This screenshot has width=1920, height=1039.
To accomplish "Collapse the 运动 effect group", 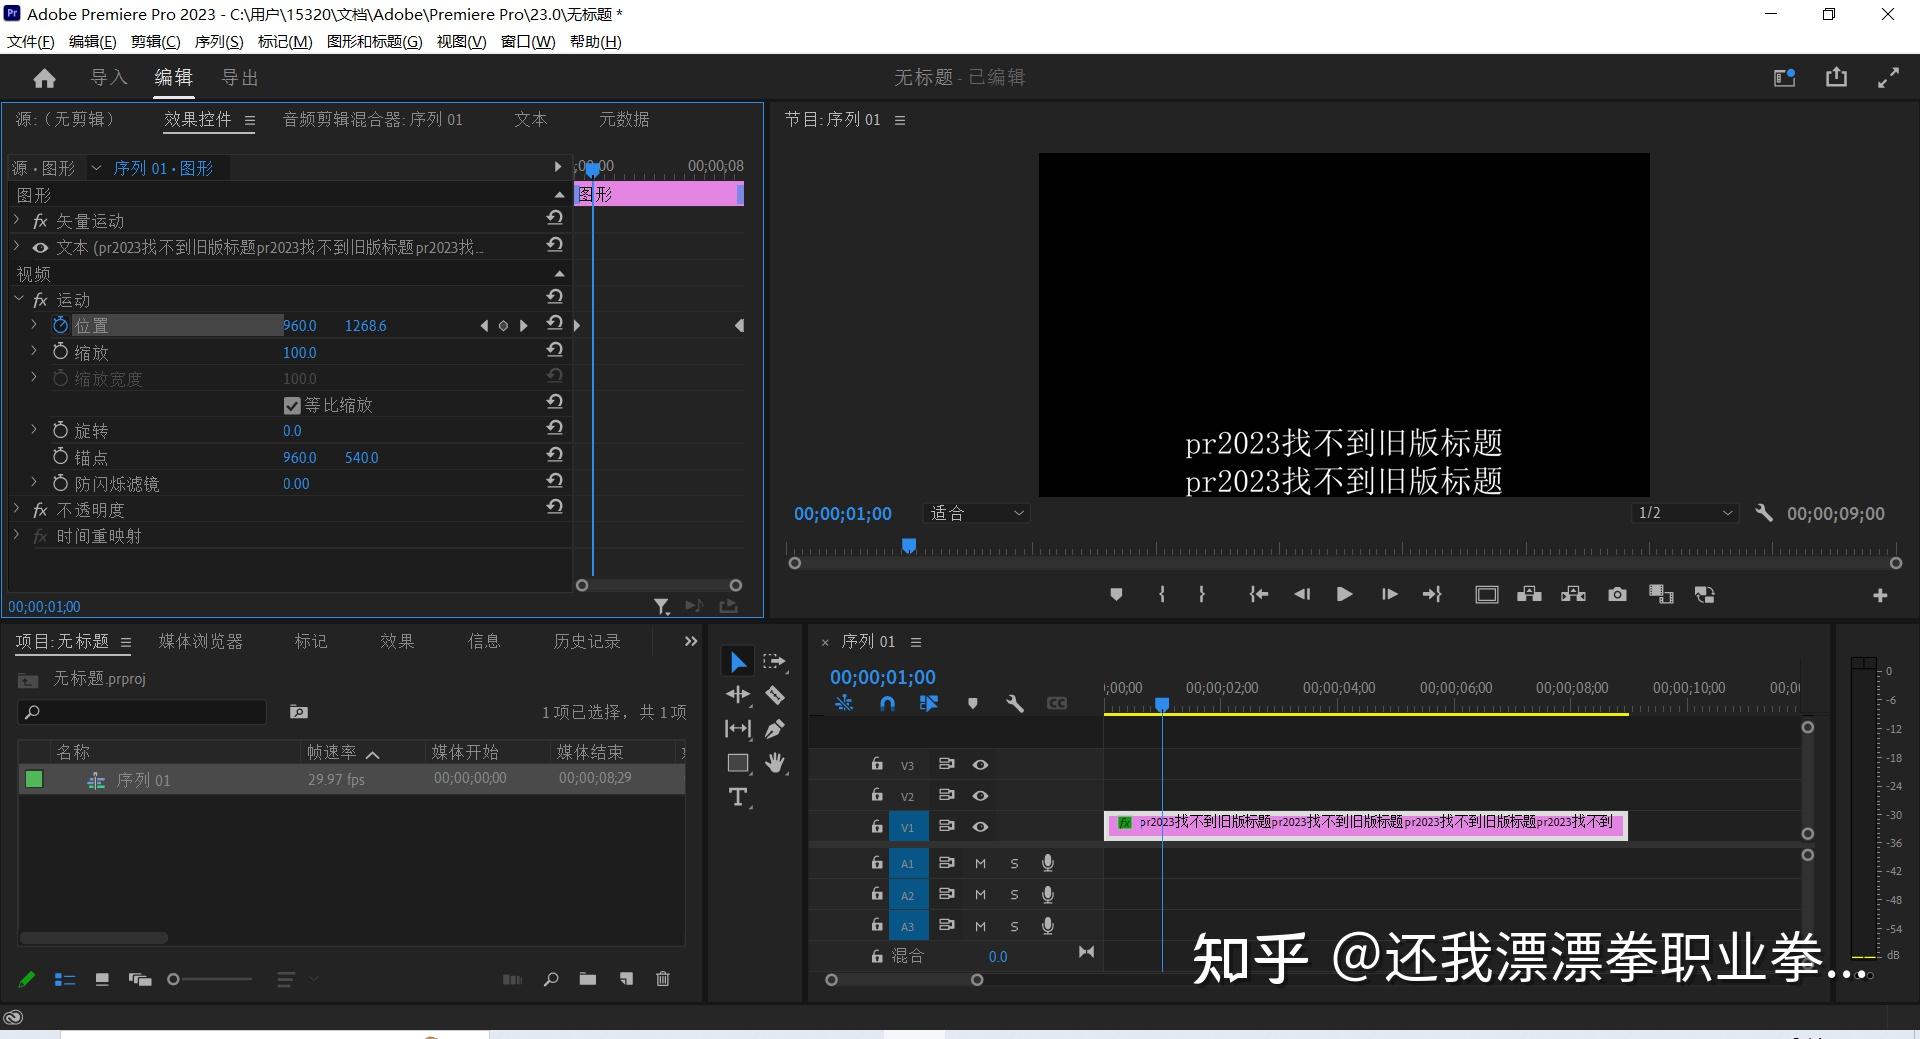I will [x=18, y=298].
